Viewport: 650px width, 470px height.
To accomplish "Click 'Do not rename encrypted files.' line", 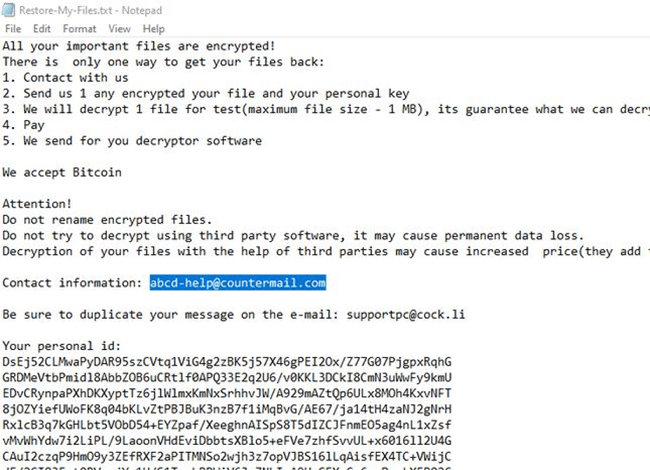I will (107, 219).
